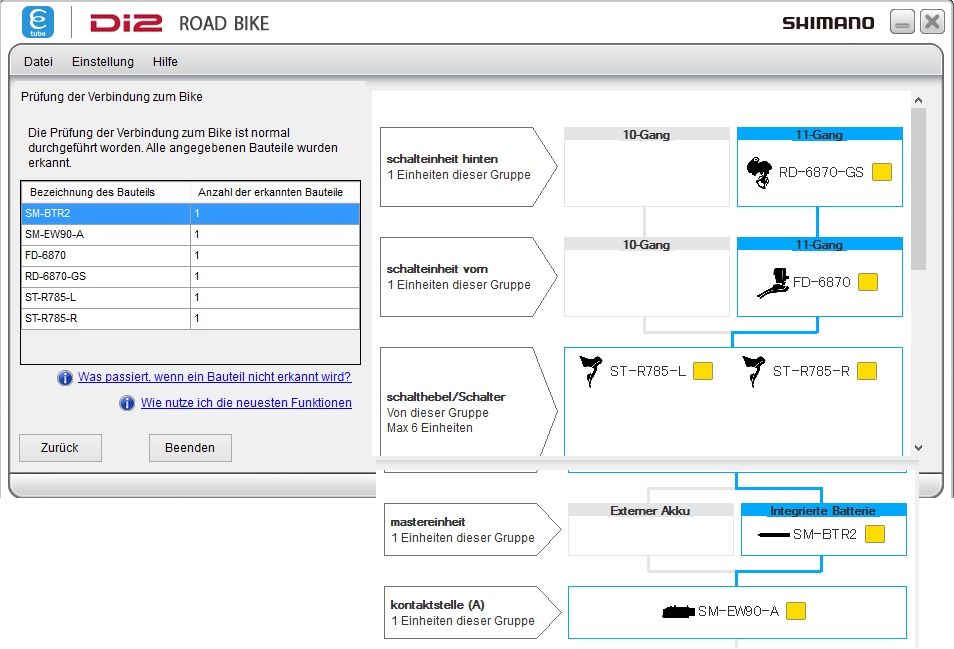Open 'Wie nutze ich die neuesten Funktionen' link

point(246,403)
